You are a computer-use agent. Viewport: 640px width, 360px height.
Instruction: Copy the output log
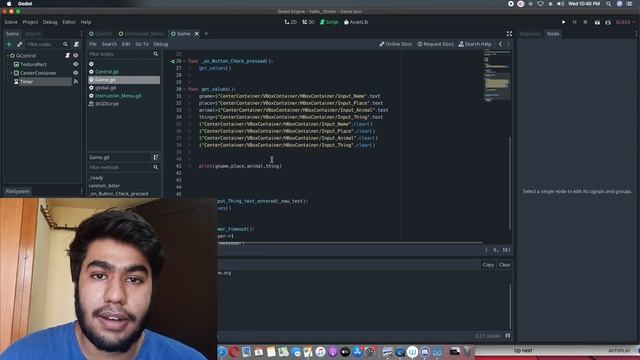(488, 265)
